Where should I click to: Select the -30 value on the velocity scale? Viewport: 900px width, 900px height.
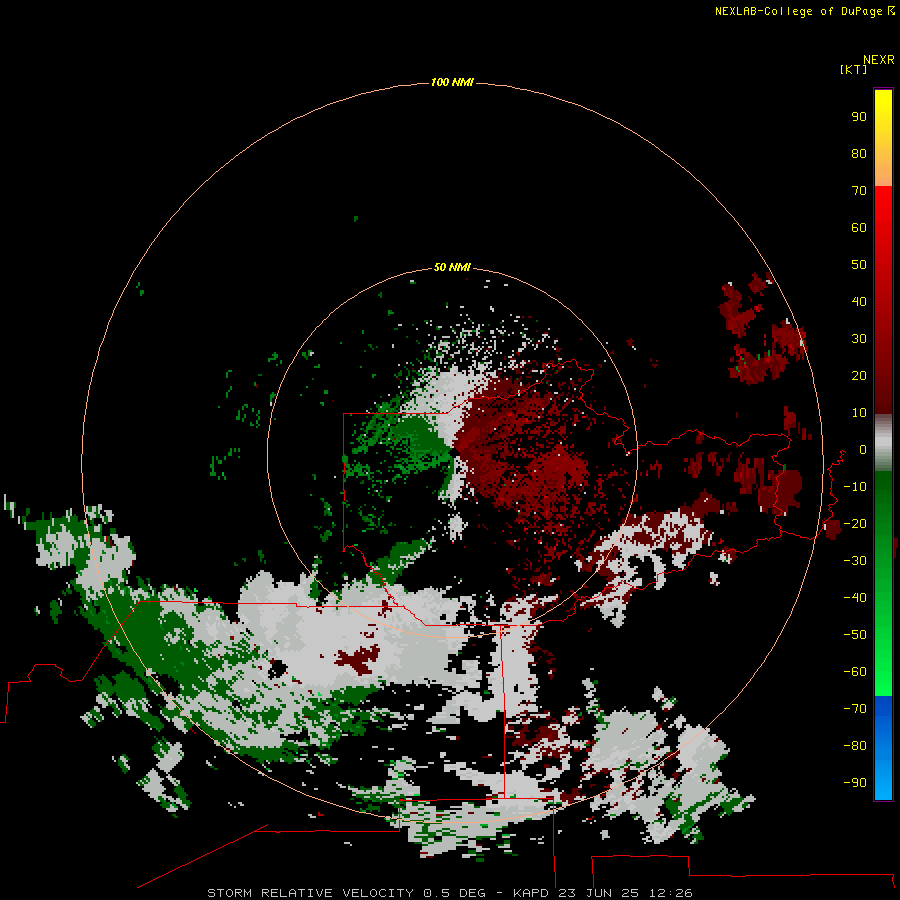(855, 561)
